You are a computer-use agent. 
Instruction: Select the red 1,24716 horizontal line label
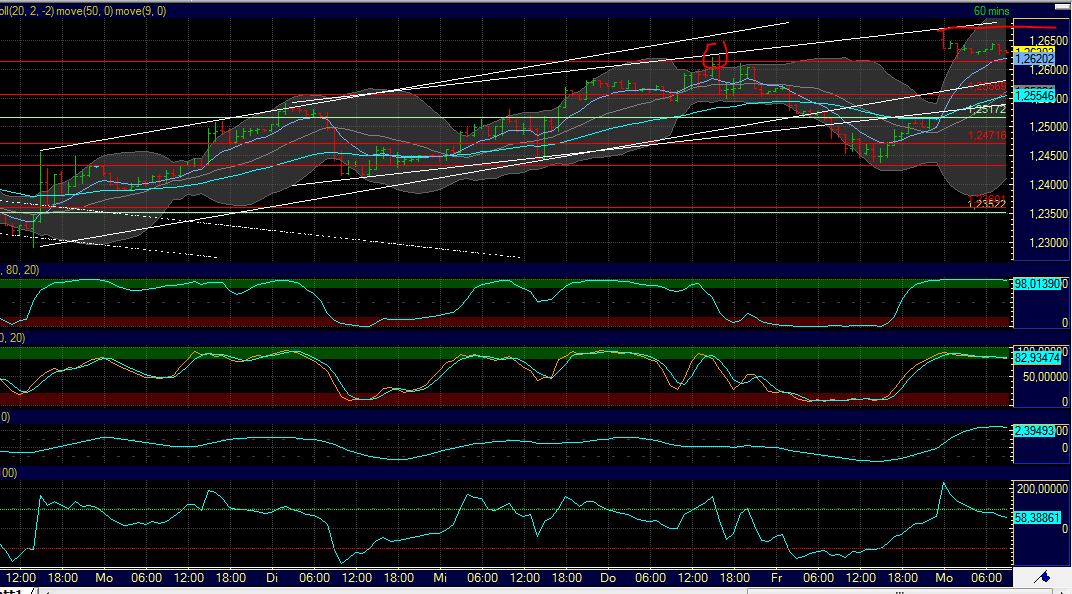(x=987, y=136)
